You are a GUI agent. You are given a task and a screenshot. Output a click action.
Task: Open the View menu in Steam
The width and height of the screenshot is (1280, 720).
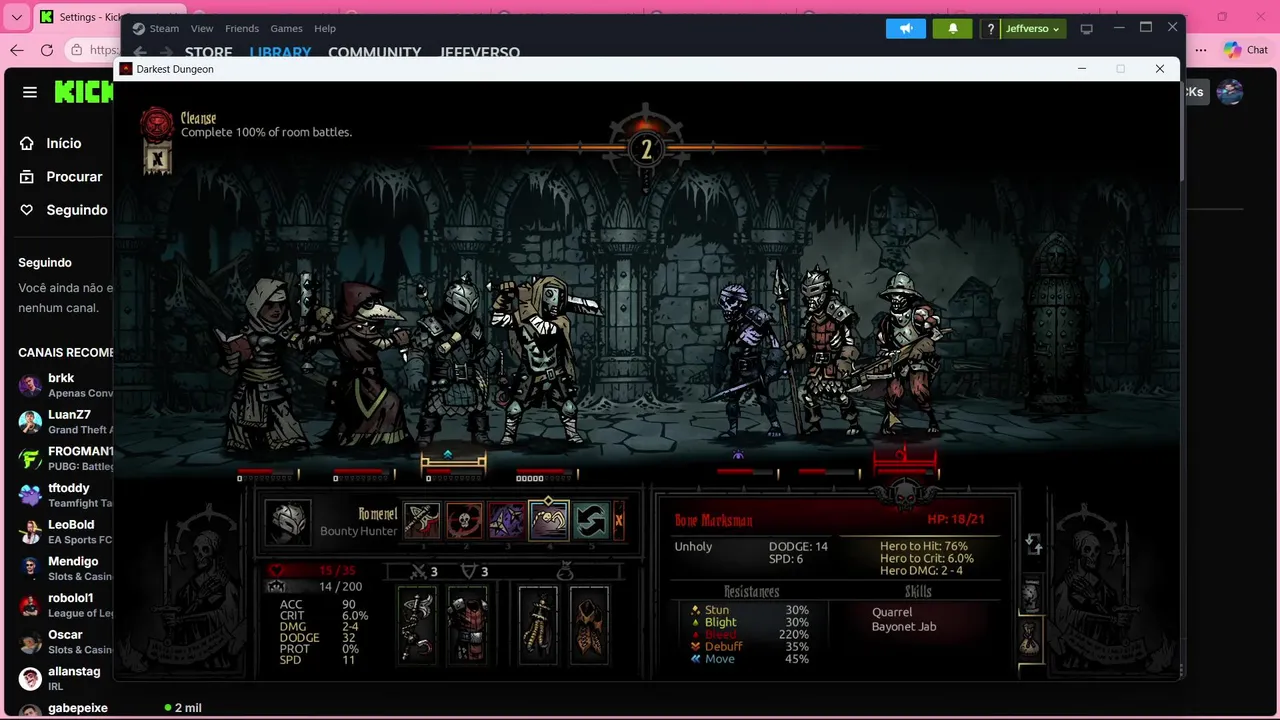(x=202, y=29)
